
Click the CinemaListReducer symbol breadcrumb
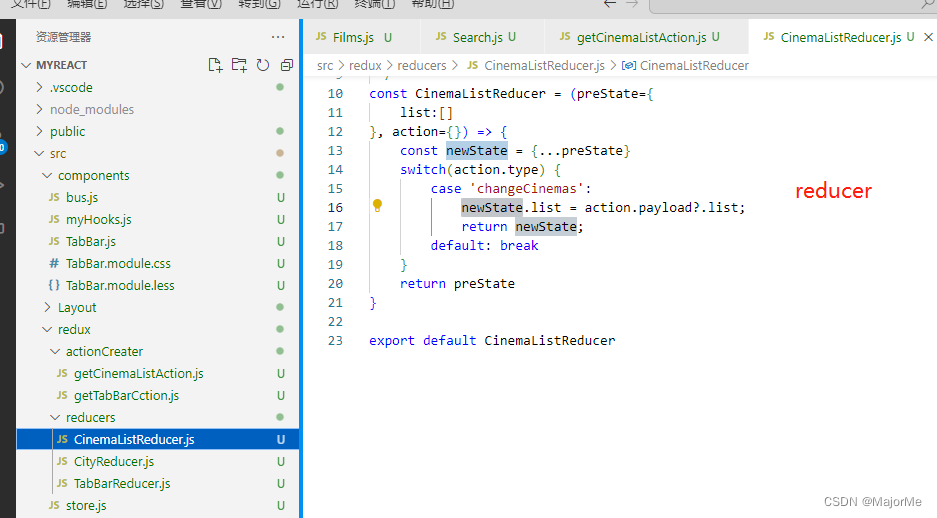685,66
